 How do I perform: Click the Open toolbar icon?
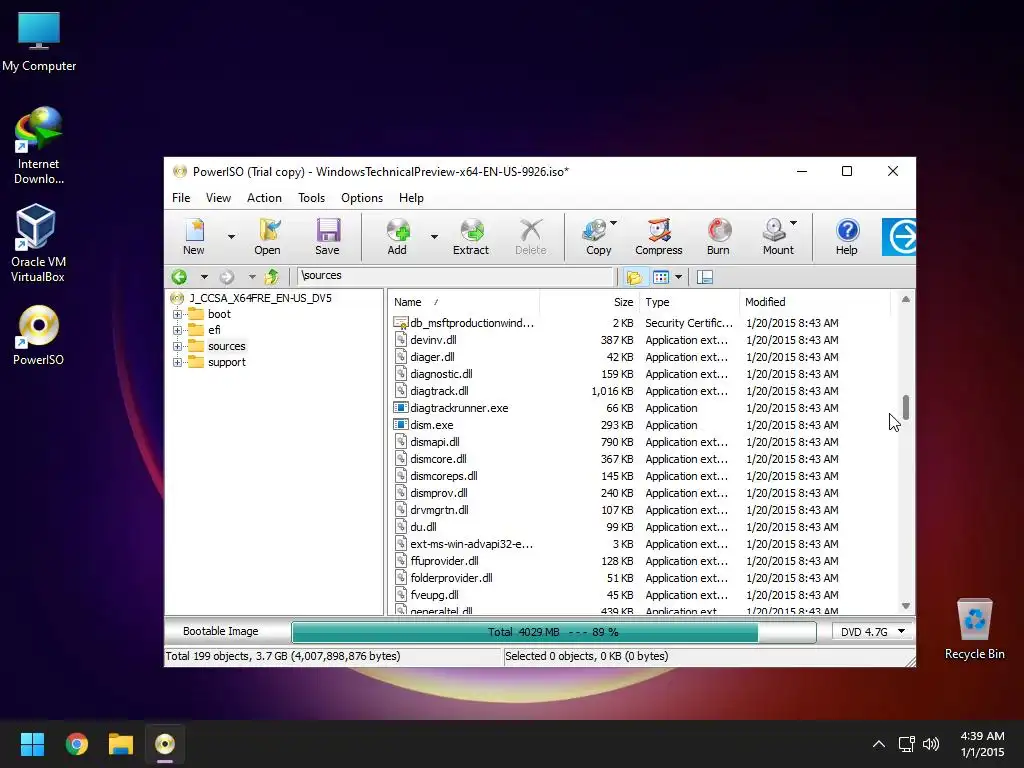point(267,236)
